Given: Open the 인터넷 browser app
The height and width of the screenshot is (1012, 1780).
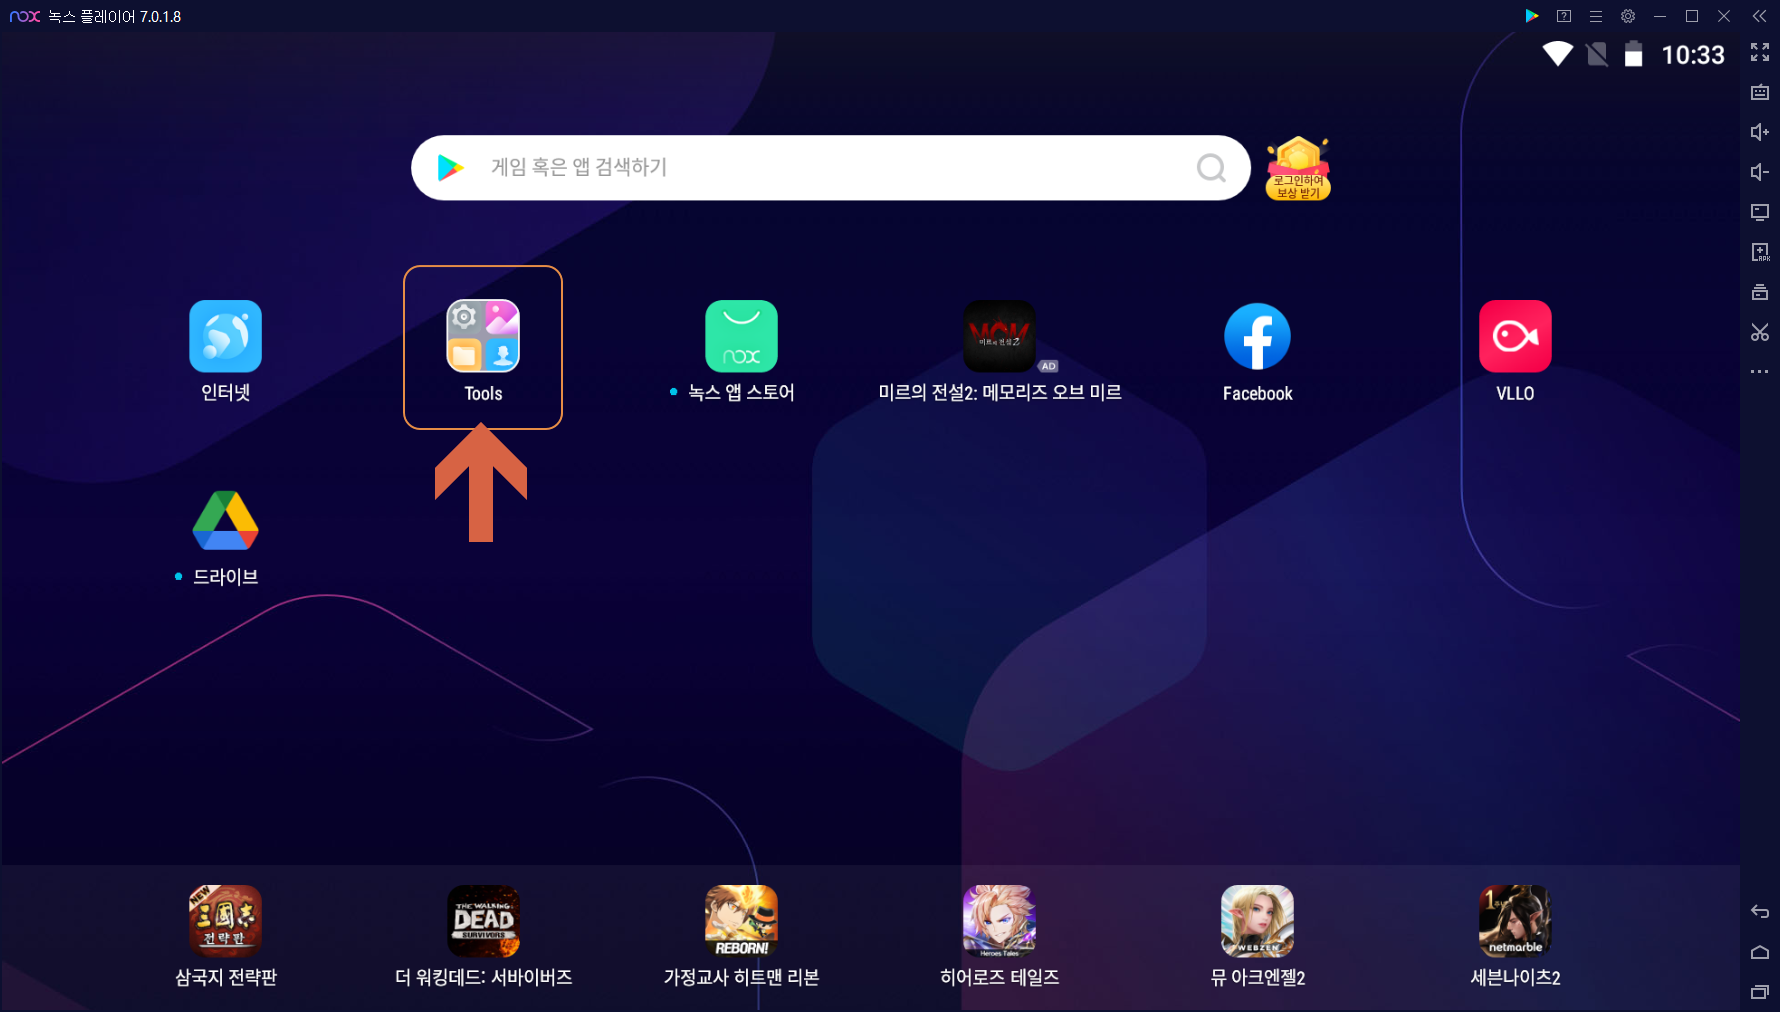Looking at the screenshot, I should (x=226, y=336).
